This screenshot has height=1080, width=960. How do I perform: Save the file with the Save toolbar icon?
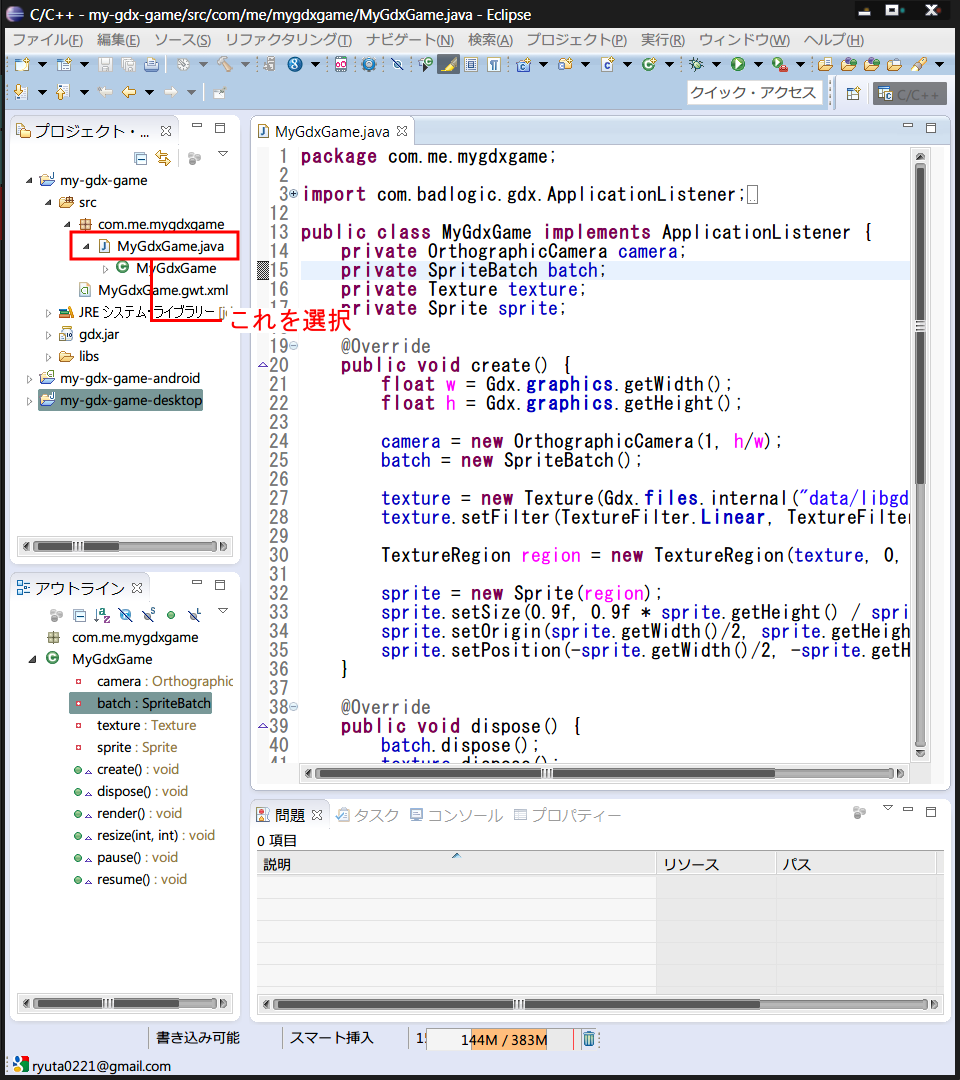[106, 63]
